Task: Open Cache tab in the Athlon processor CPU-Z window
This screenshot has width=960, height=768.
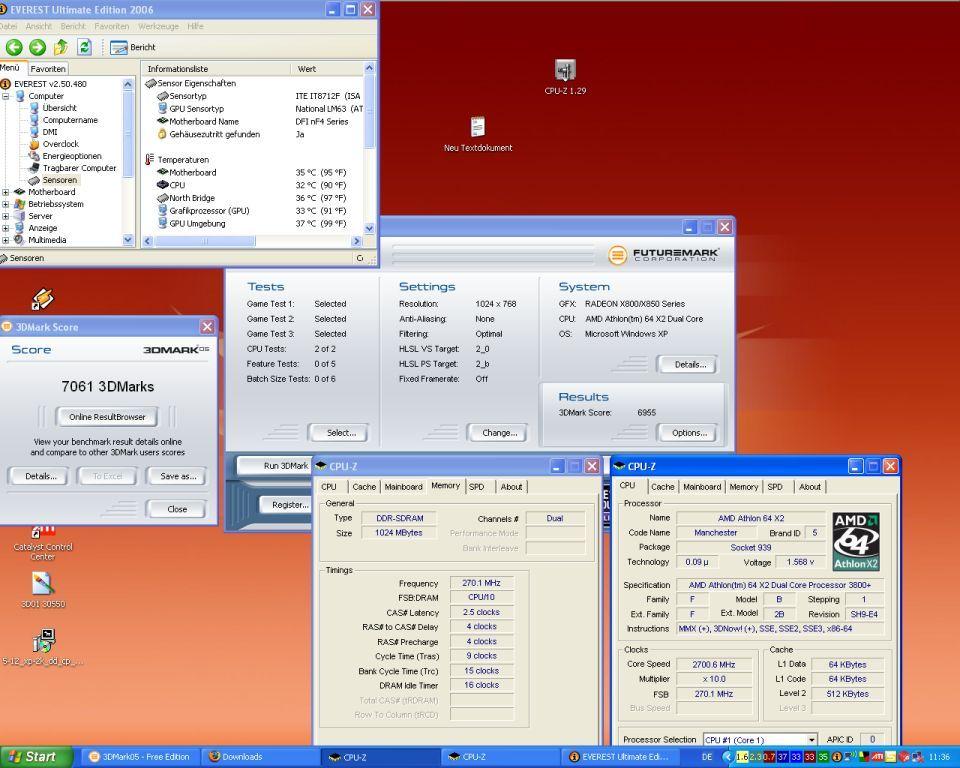Action: [662, 487]
